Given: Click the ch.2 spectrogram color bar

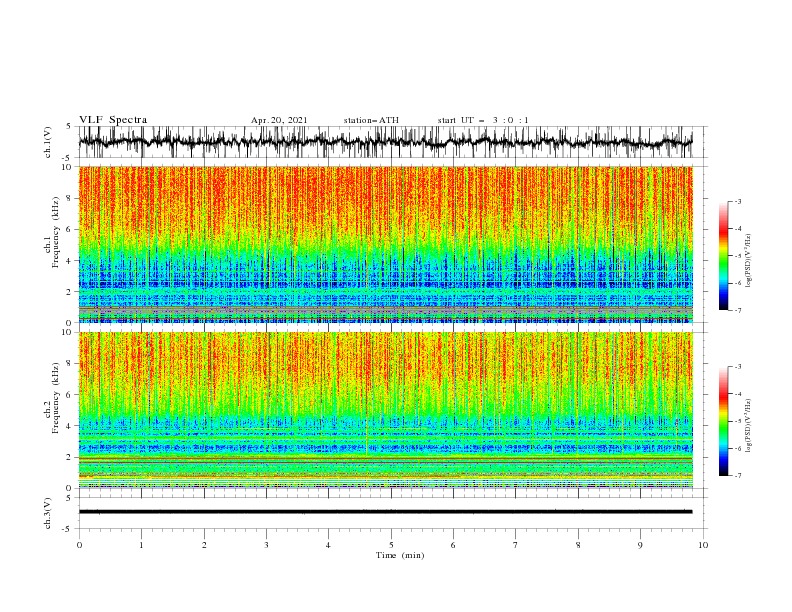Looking at the screenshot, I should (x=723, y=421).
